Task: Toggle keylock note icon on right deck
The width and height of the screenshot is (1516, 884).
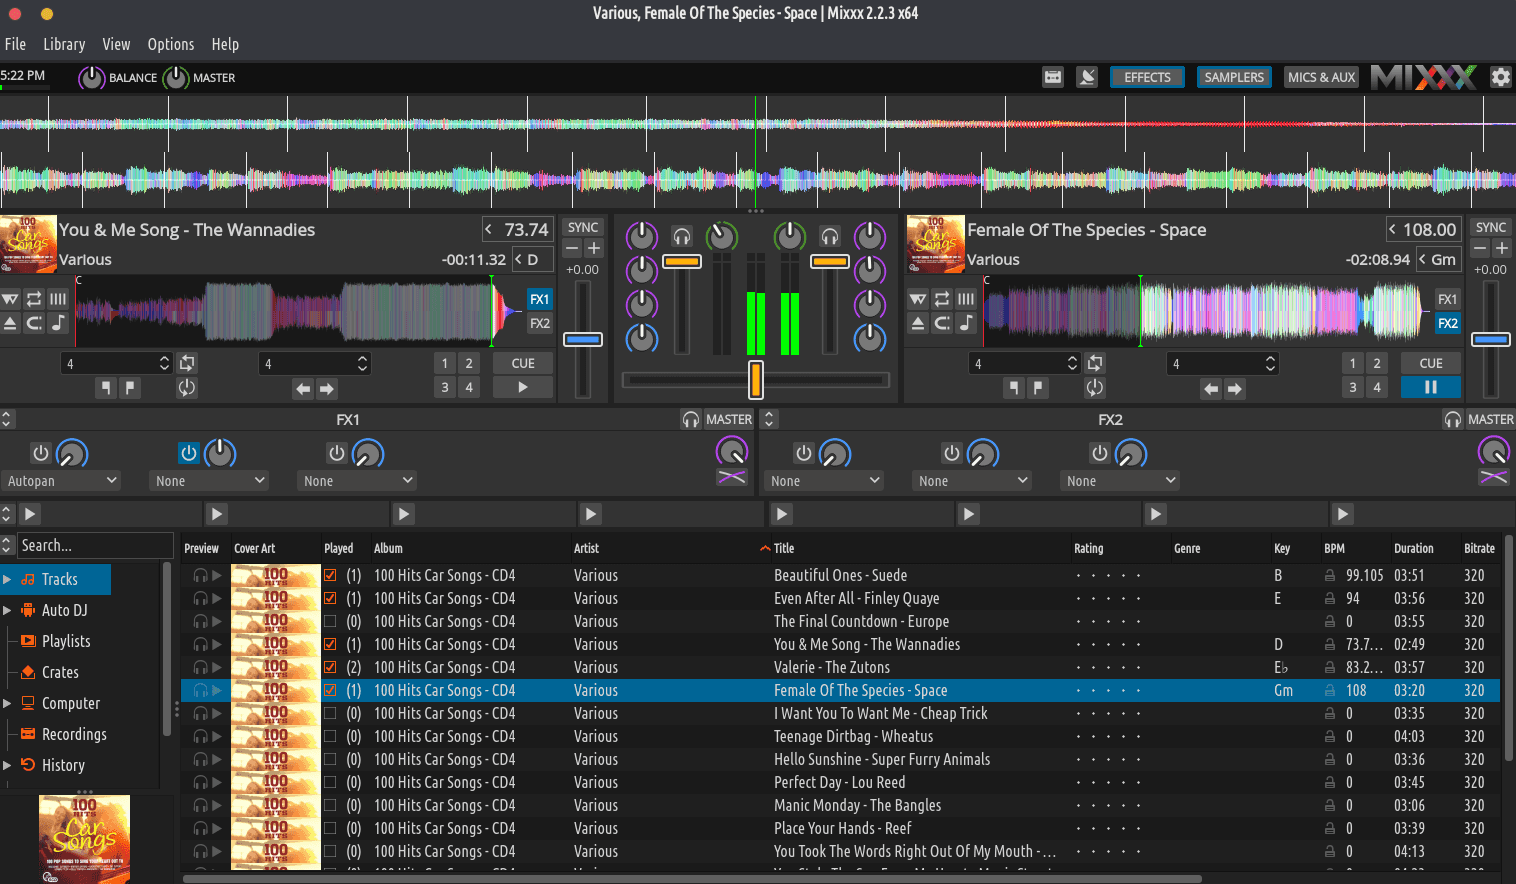Action: pos(966,323)
